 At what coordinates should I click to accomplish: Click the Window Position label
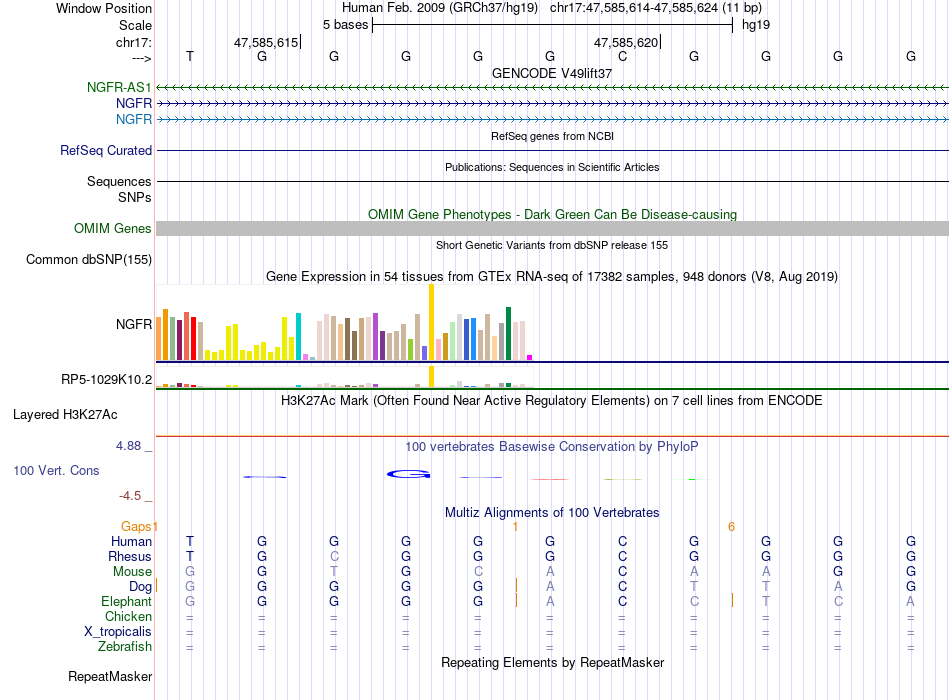[x=104, y=8]
